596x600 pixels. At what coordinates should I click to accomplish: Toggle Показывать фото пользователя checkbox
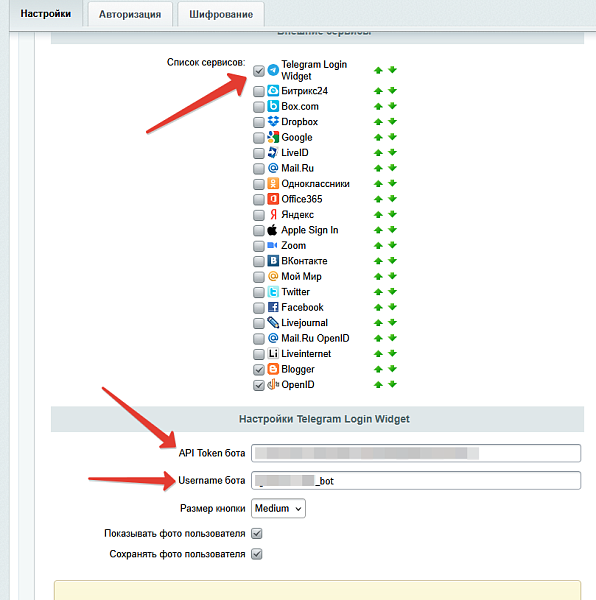pyautogui.click(x=257, y=533)
